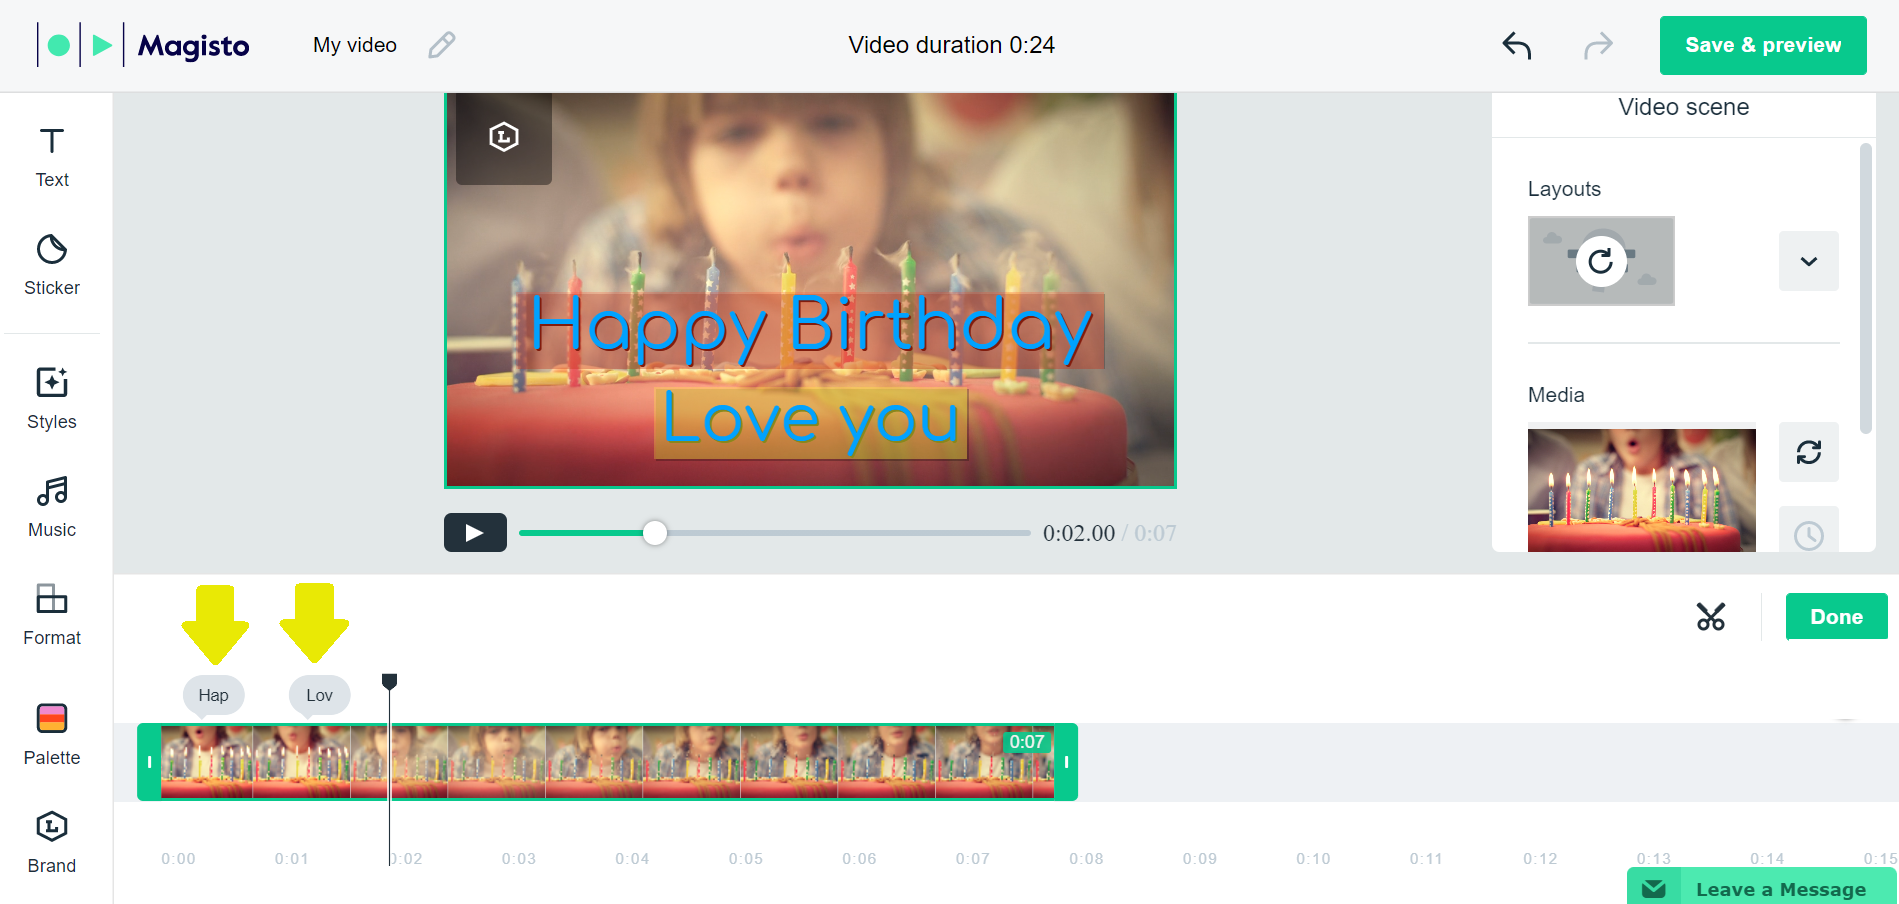
Task: Click the Video scene panel scrollbar
Action: tap(1866, 289)
